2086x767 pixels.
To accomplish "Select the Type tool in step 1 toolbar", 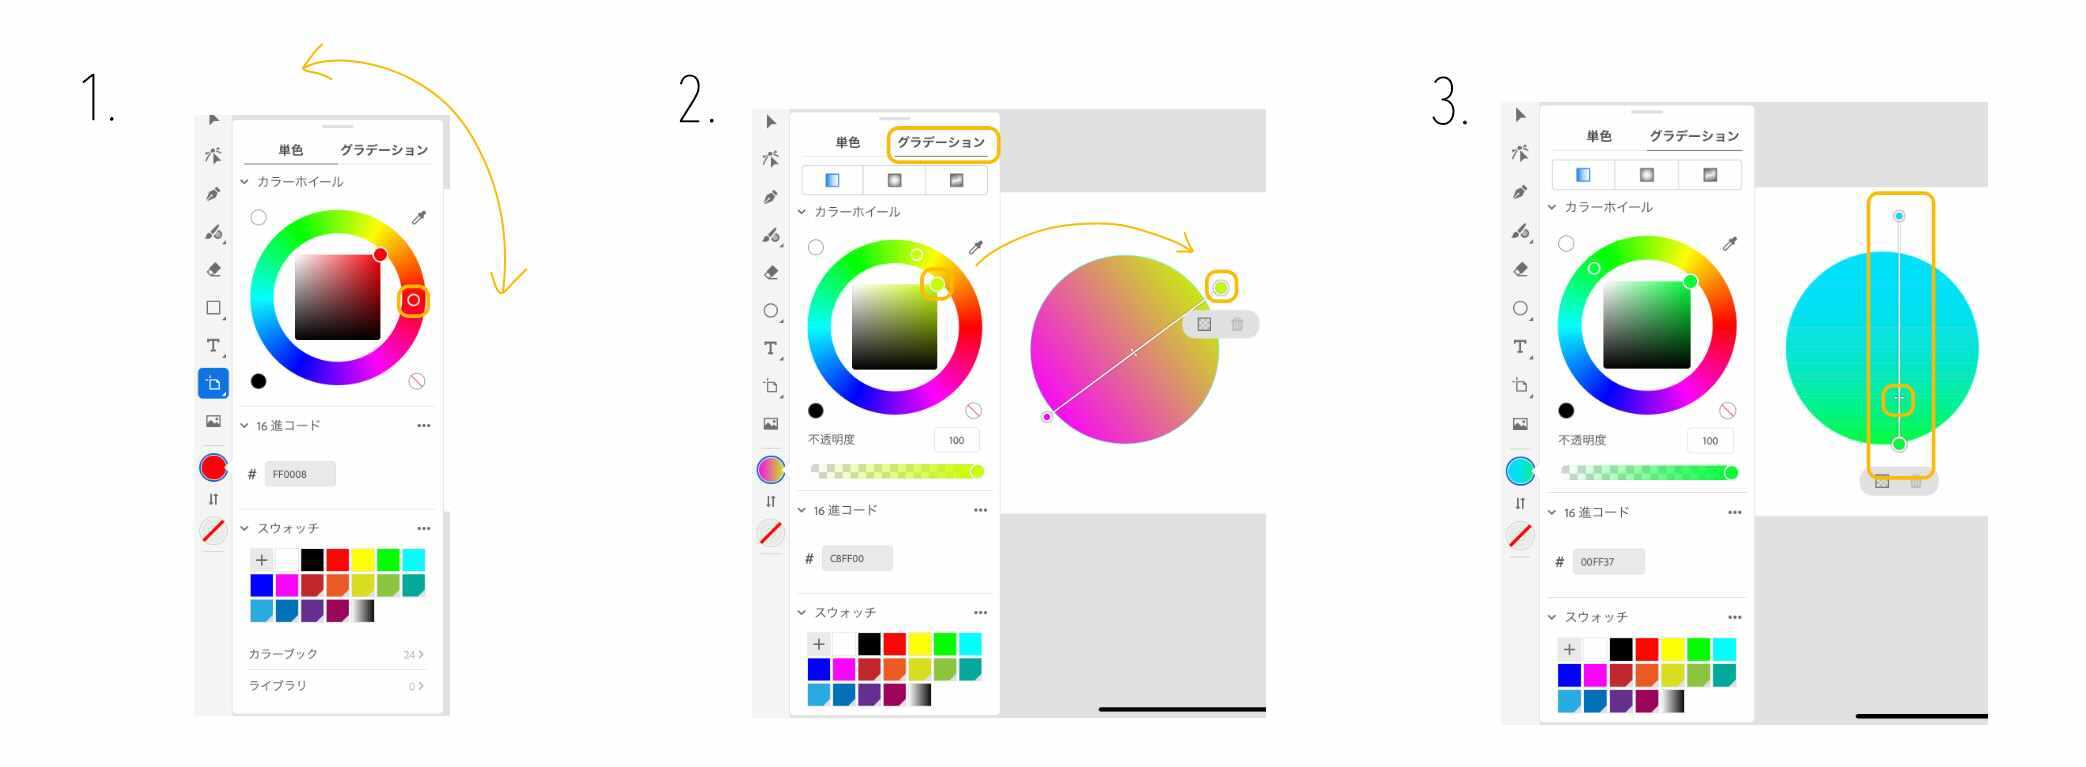I will pyautogui.click(x=213, y=346).
